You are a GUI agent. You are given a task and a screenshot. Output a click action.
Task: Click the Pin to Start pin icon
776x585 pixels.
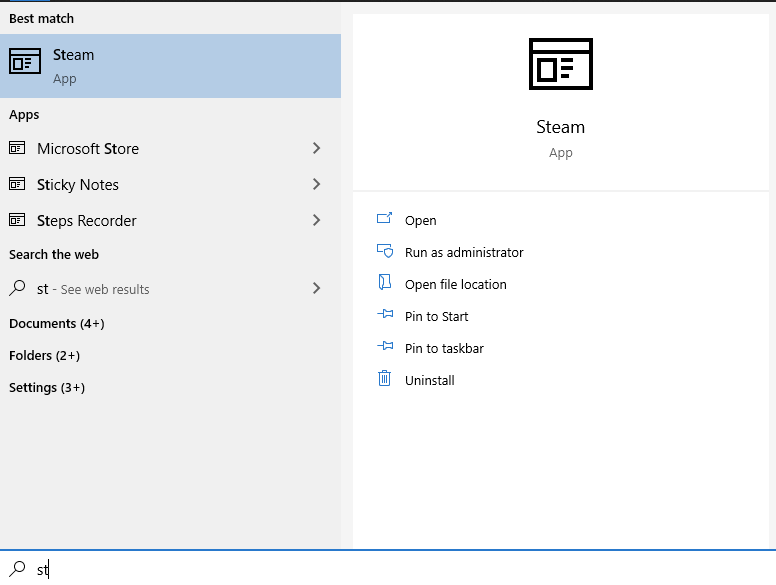[x=385, y=314]
